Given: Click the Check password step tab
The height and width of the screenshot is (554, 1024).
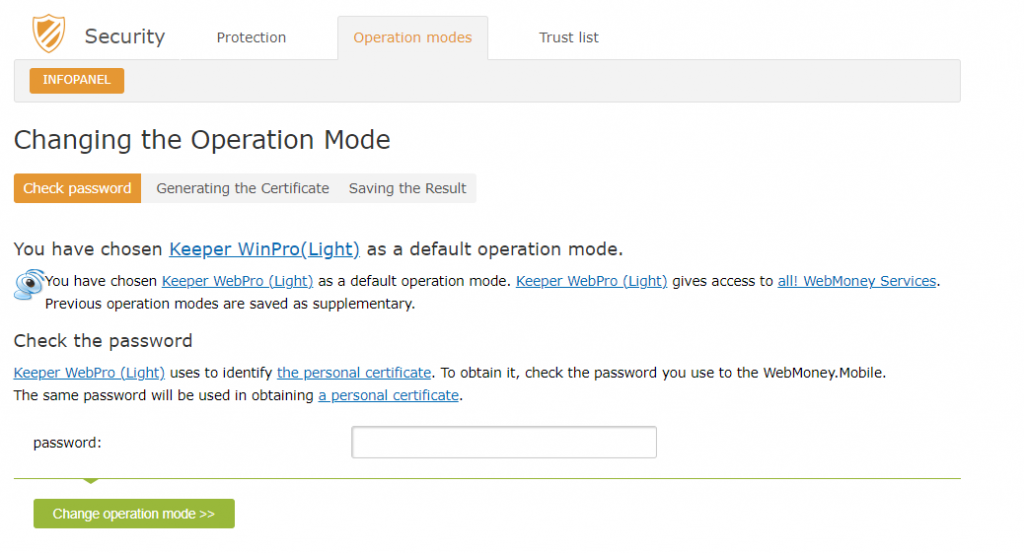Looking at the screenshot, I should click(77, 188).
